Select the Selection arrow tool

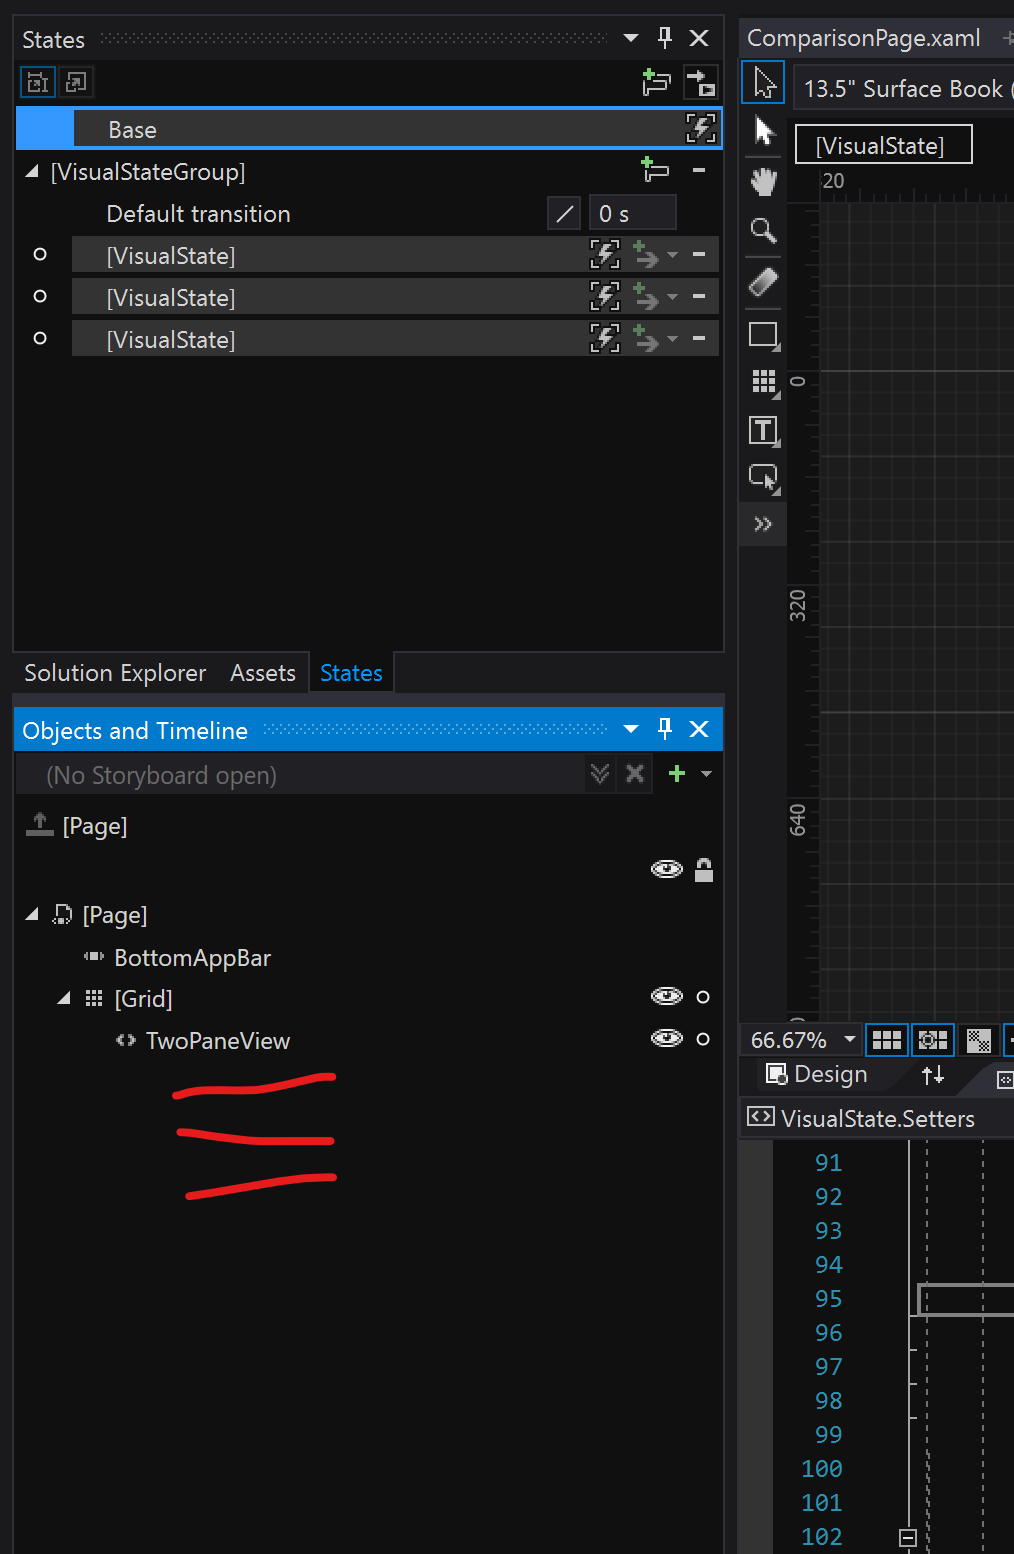pos(764,82)
